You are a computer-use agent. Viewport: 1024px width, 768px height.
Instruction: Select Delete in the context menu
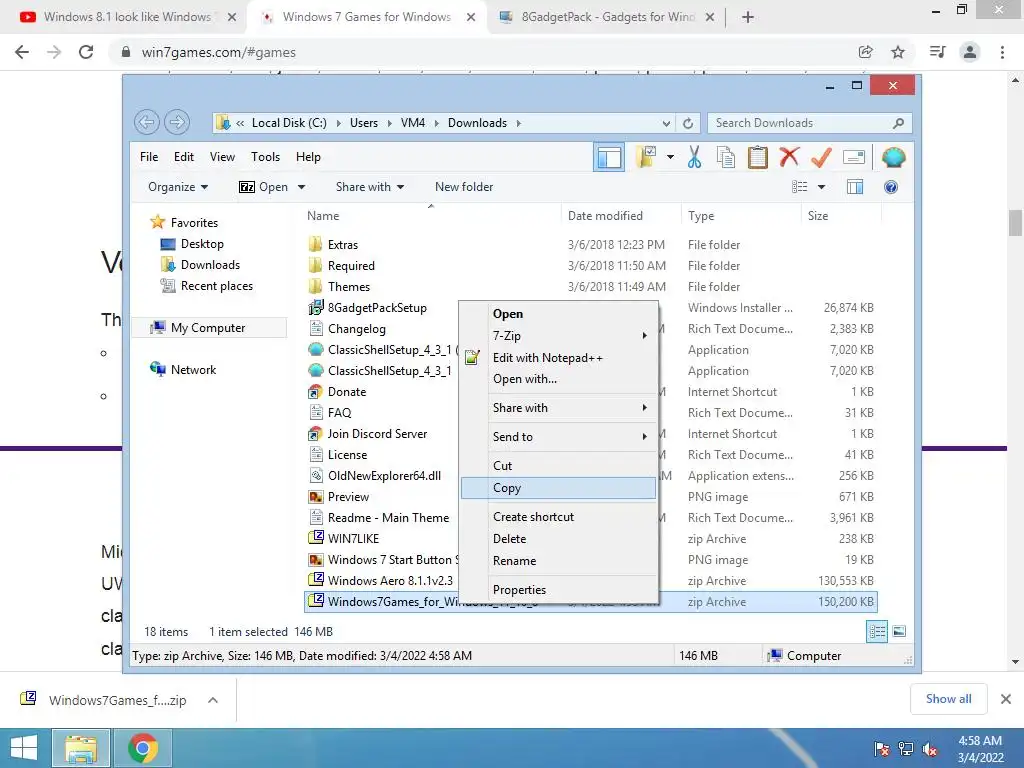coord(559,539)
